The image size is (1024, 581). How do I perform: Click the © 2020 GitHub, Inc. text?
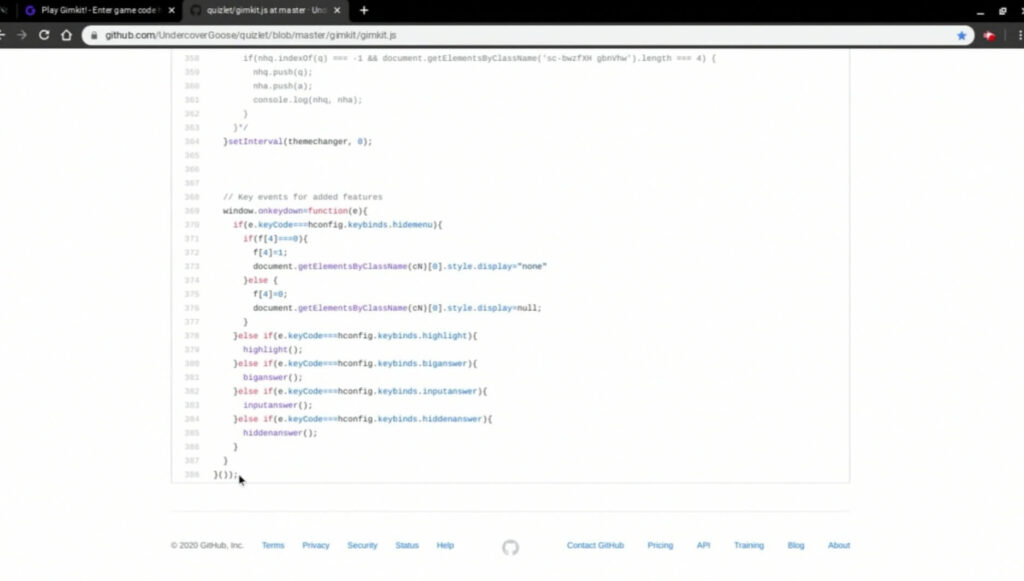(207, 545)
